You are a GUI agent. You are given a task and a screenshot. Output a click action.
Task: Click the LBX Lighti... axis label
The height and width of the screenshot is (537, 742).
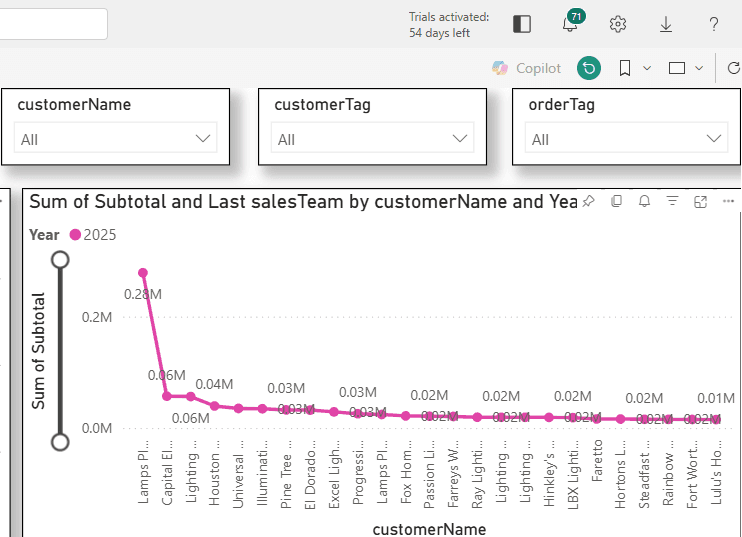(573, 475)
